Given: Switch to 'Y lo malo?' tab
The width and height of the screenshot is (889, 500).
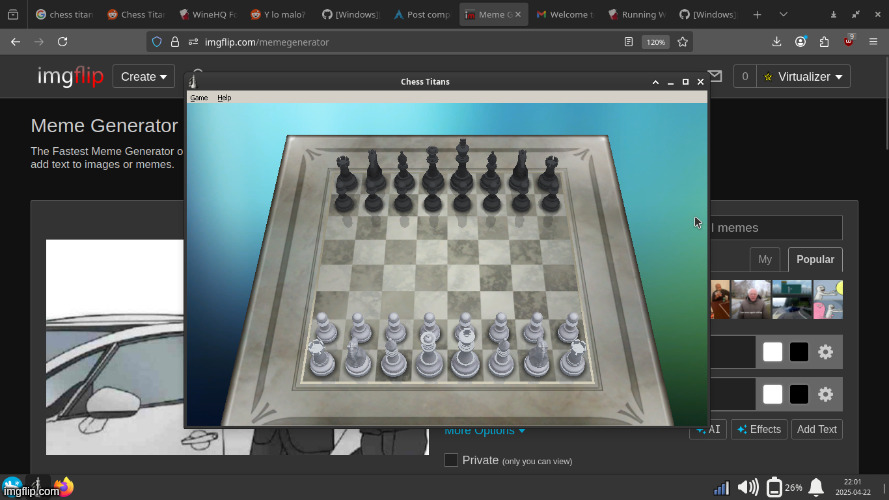Looking at the screenshot, I should point(279,15).
